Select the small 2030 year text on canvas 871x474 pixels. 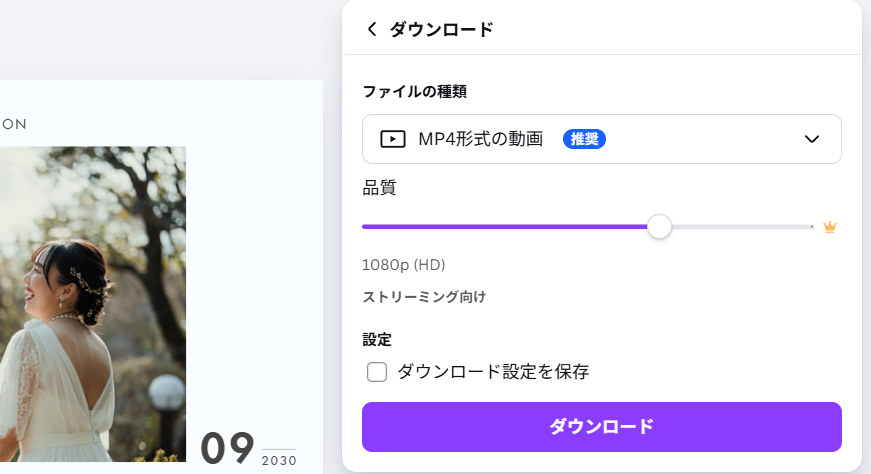279,461
